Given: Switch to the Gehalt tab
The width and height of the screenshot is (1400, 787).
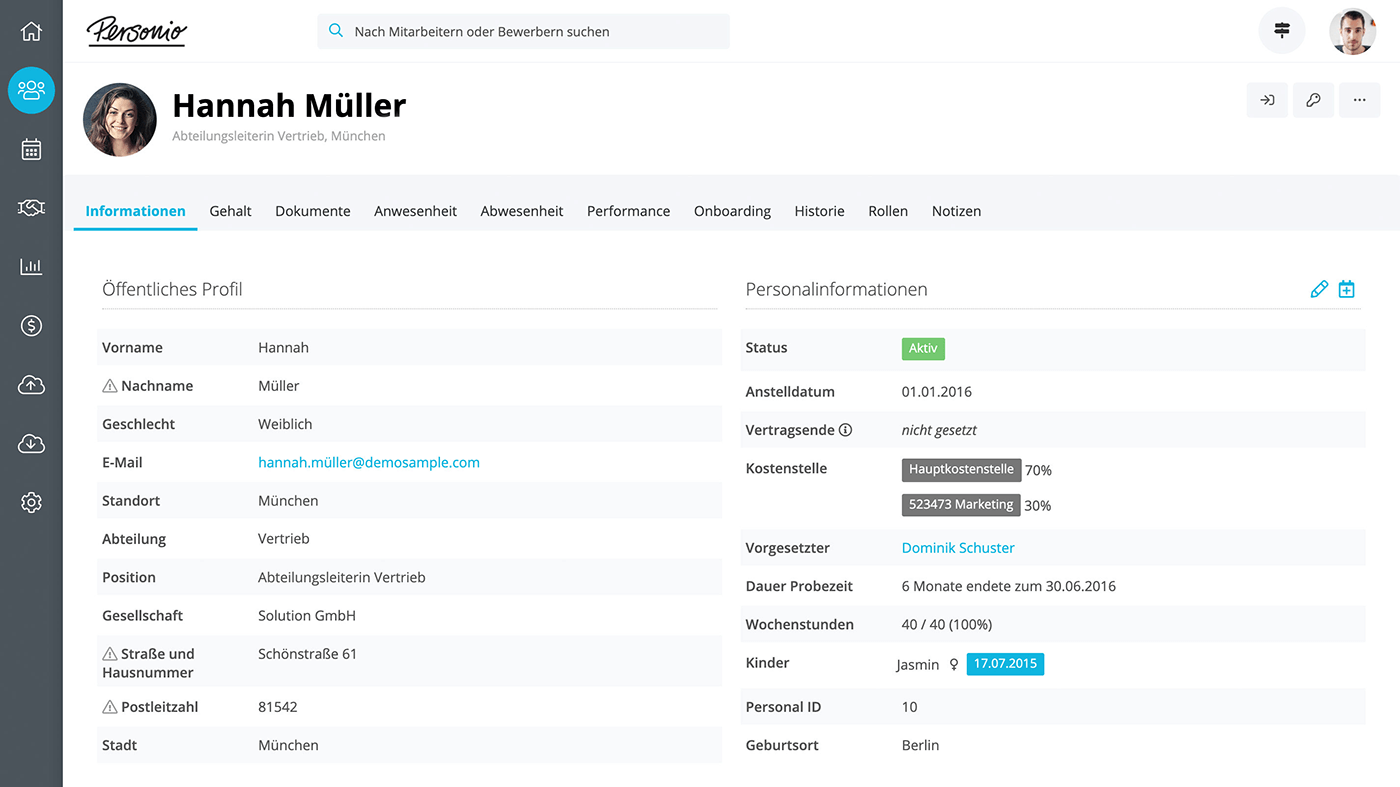Looking at the screenshot, I should 230,211.
